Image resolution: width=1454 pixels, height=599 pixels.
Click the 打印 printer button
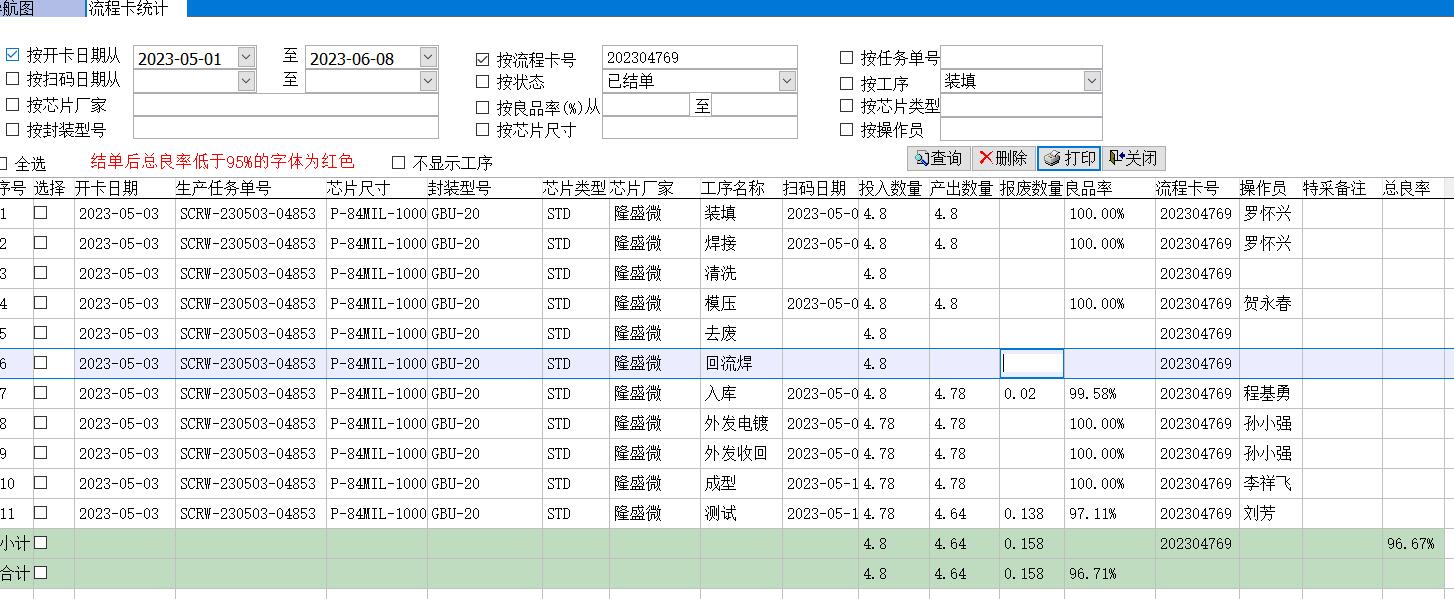click(1069, 158)
